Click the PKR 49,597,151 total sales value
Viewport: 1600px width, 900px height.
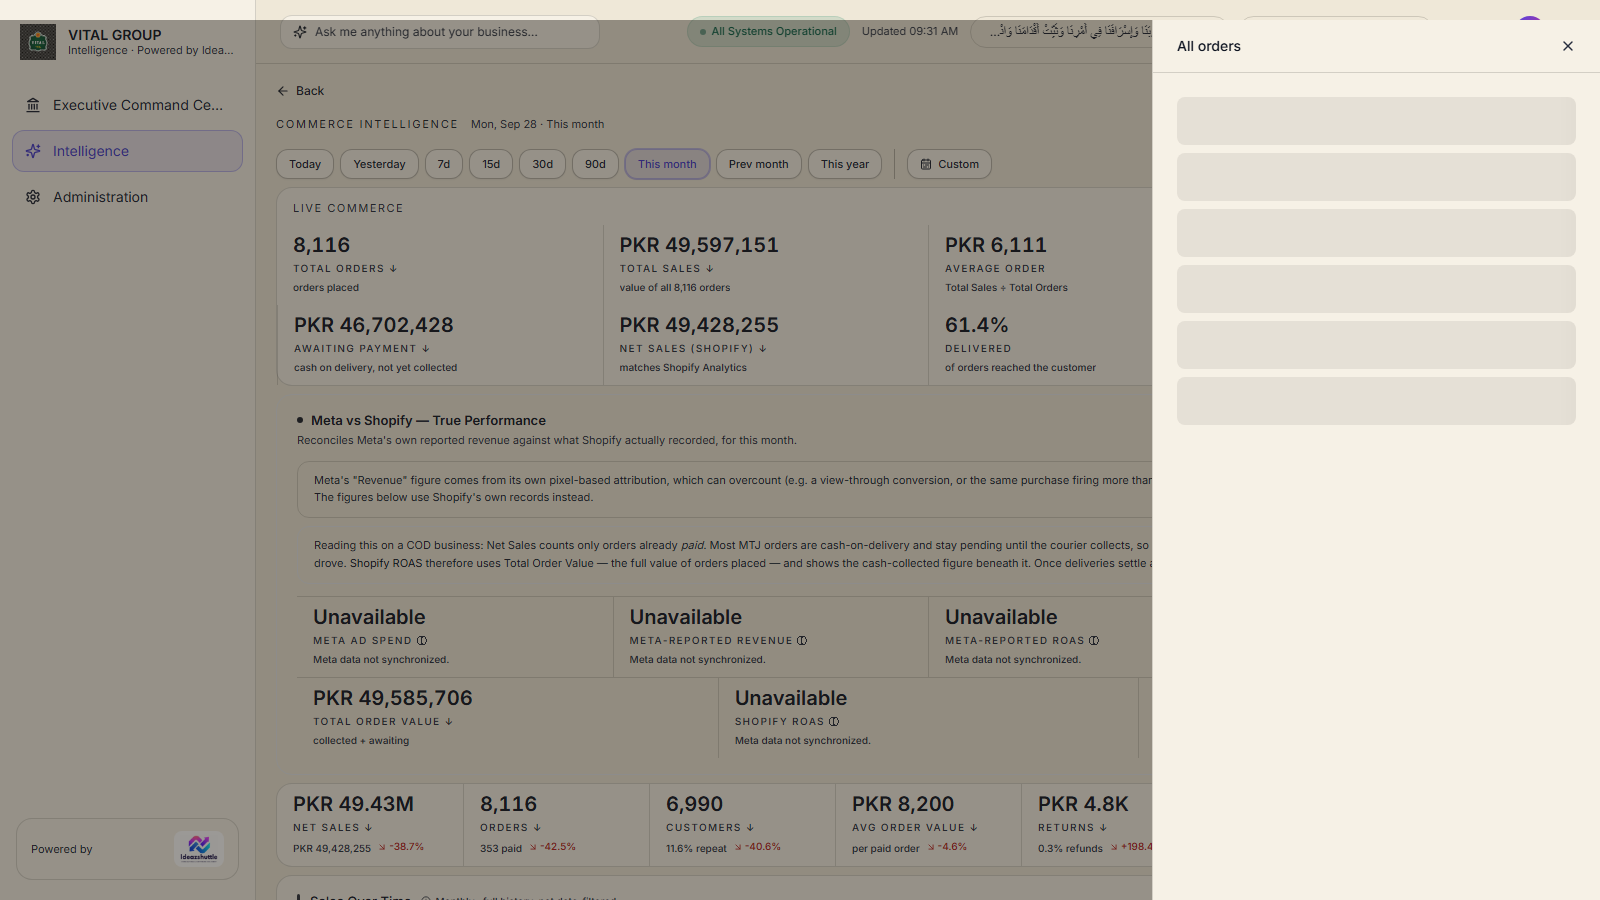699,245
